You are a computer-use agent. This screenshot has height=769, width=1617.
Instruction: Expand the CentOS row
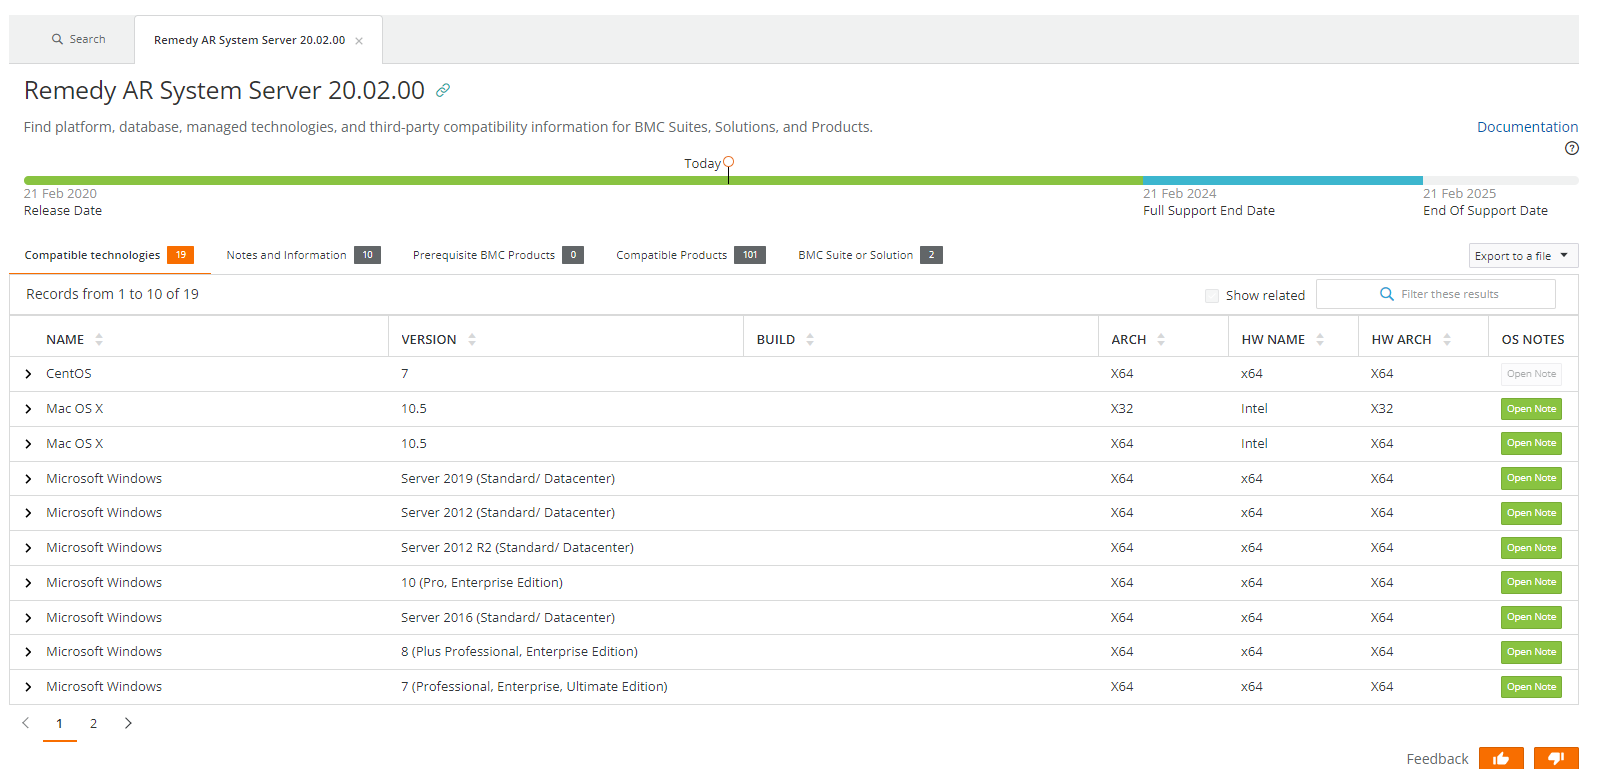tap(28, 374)
